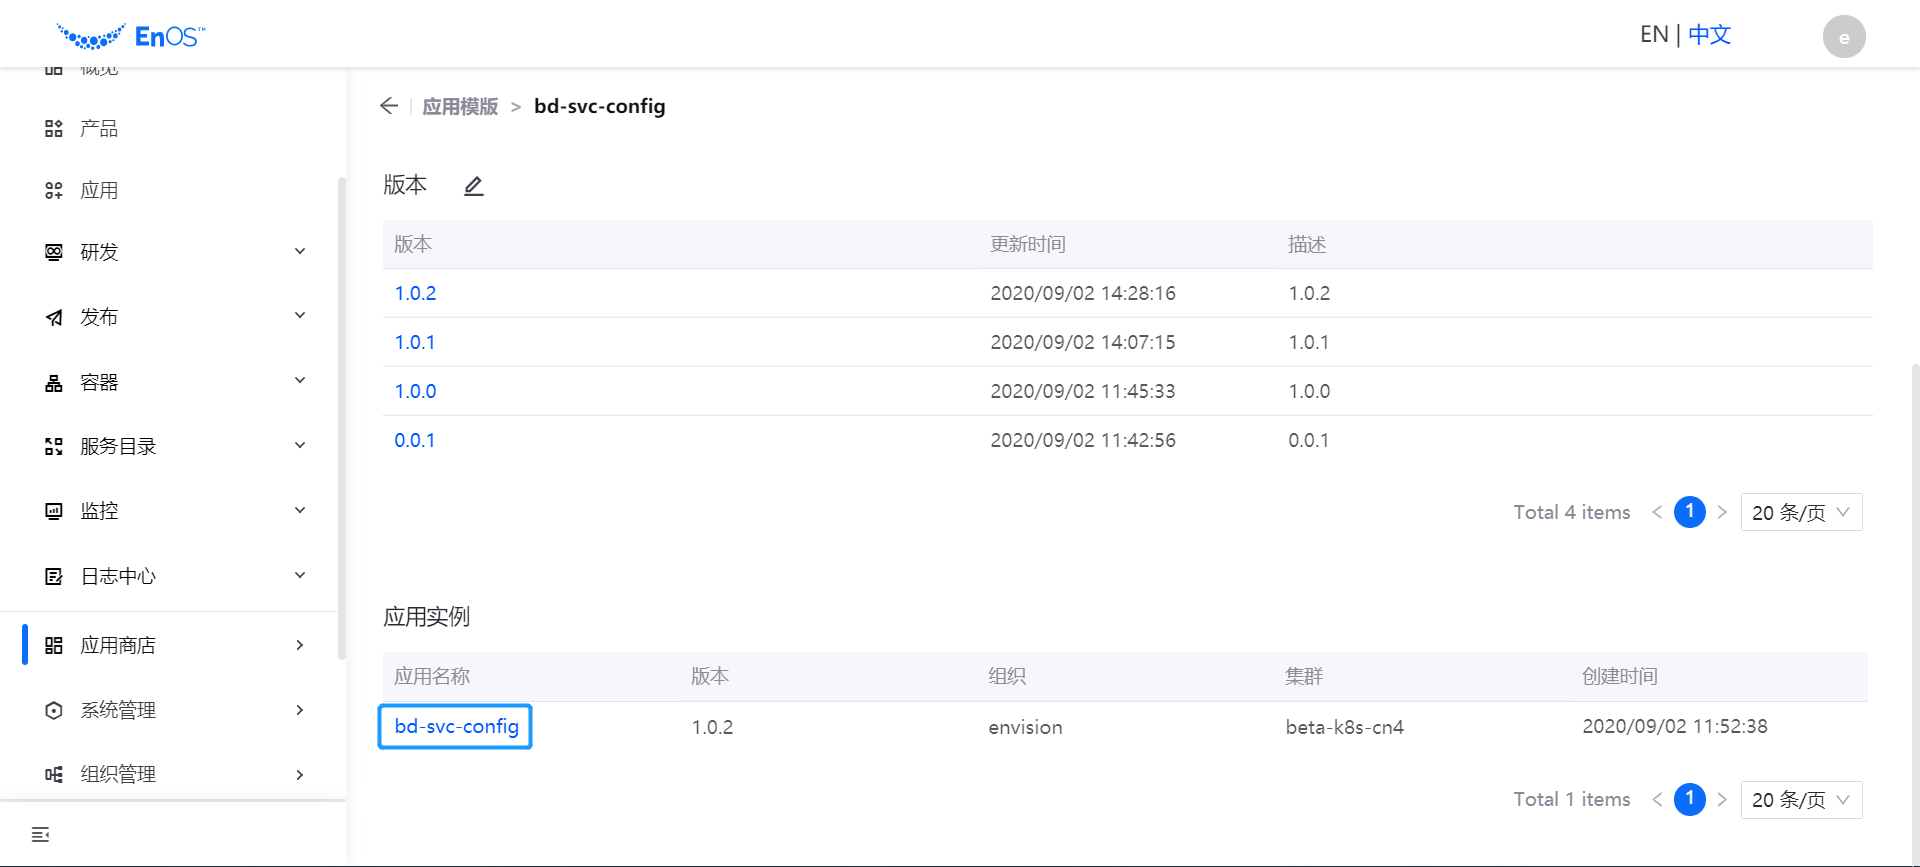
Task: Click the 系统管理 hexagon icon
Action: (54, 710)
